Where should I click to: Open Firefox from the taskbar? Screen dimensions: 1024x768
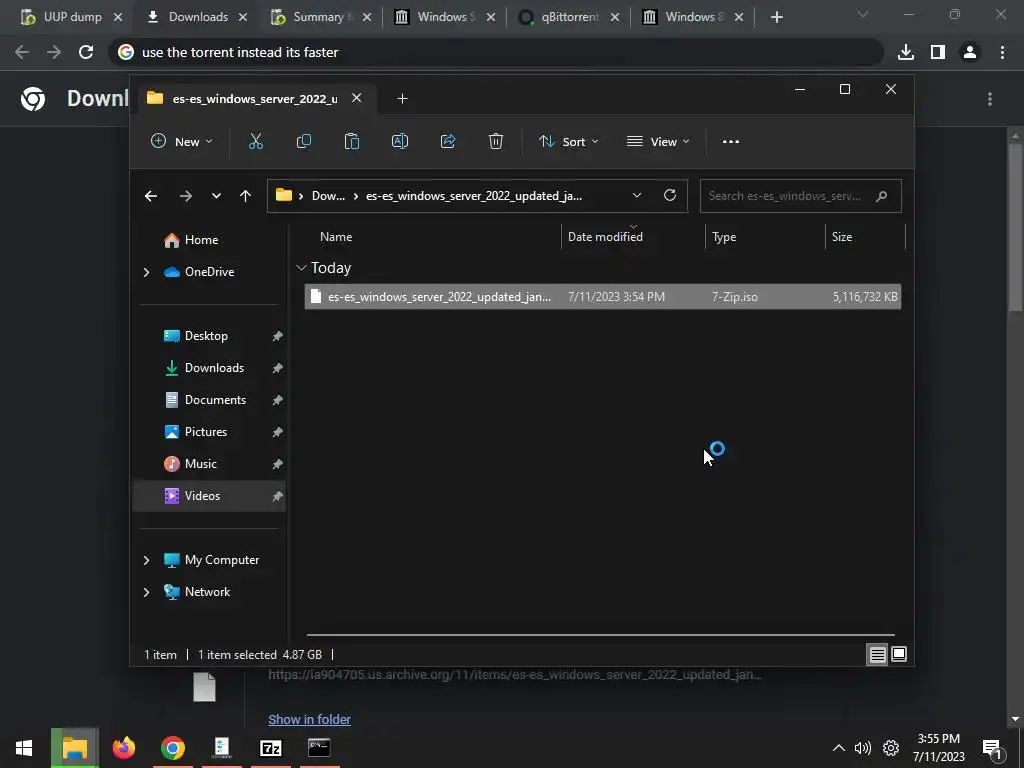pos(123,748)
